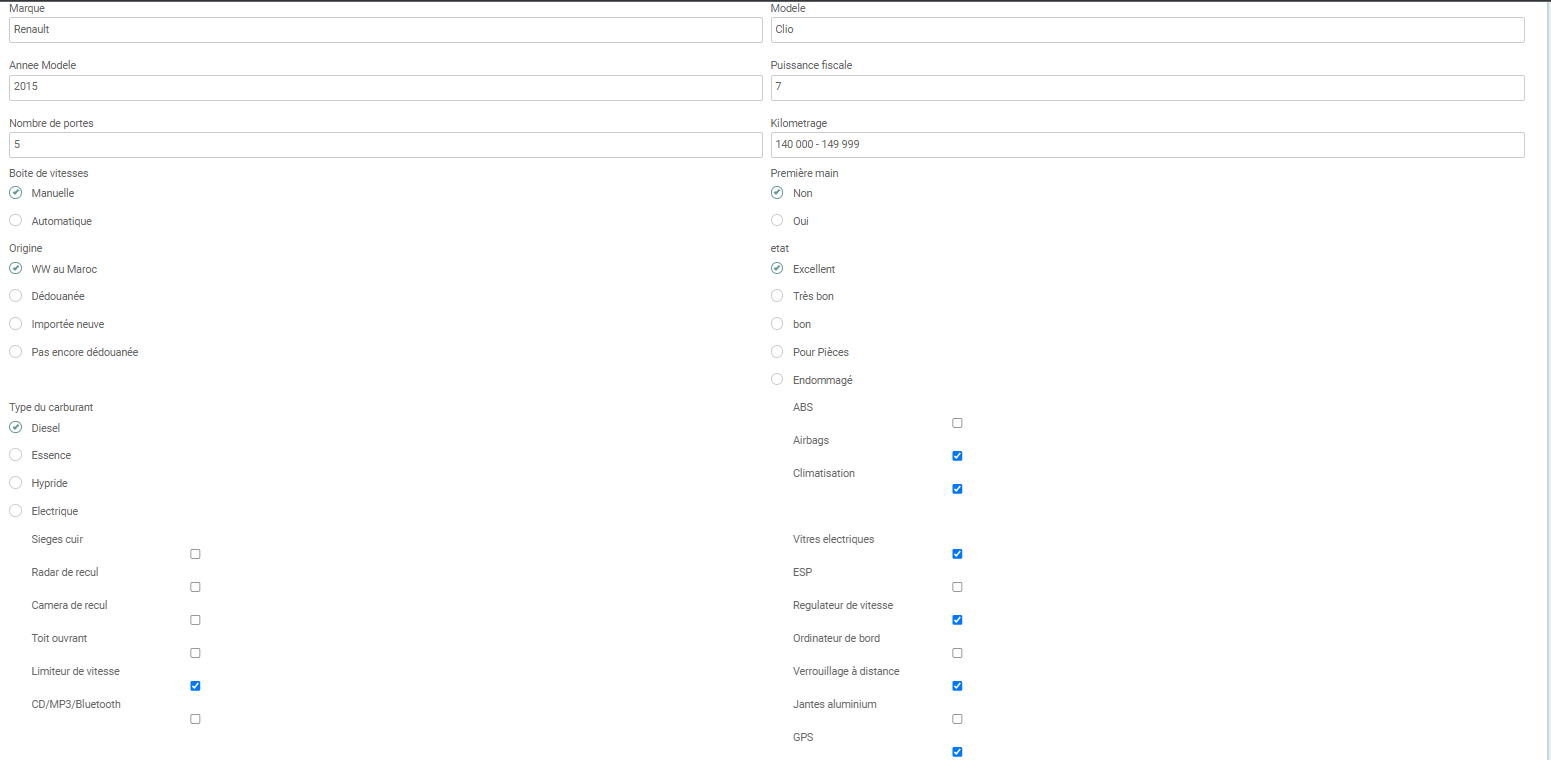Image resolution: width=1551 pixels, height=760 pixels.
Task: Disable the GPS checkbox
Action: [957, 751]
